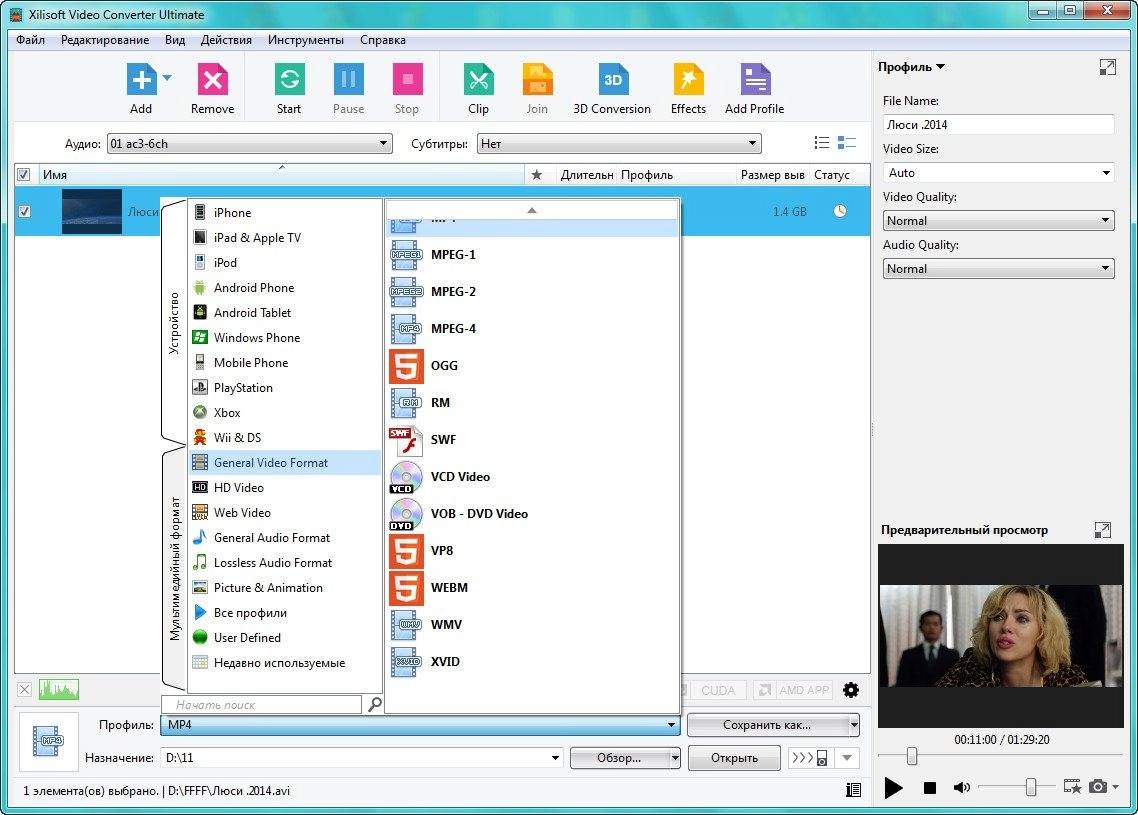Image resolution: width=1138 pixels, height=815 pixels.
Task: Click the Add Profile icon
Action: (755, 80)
